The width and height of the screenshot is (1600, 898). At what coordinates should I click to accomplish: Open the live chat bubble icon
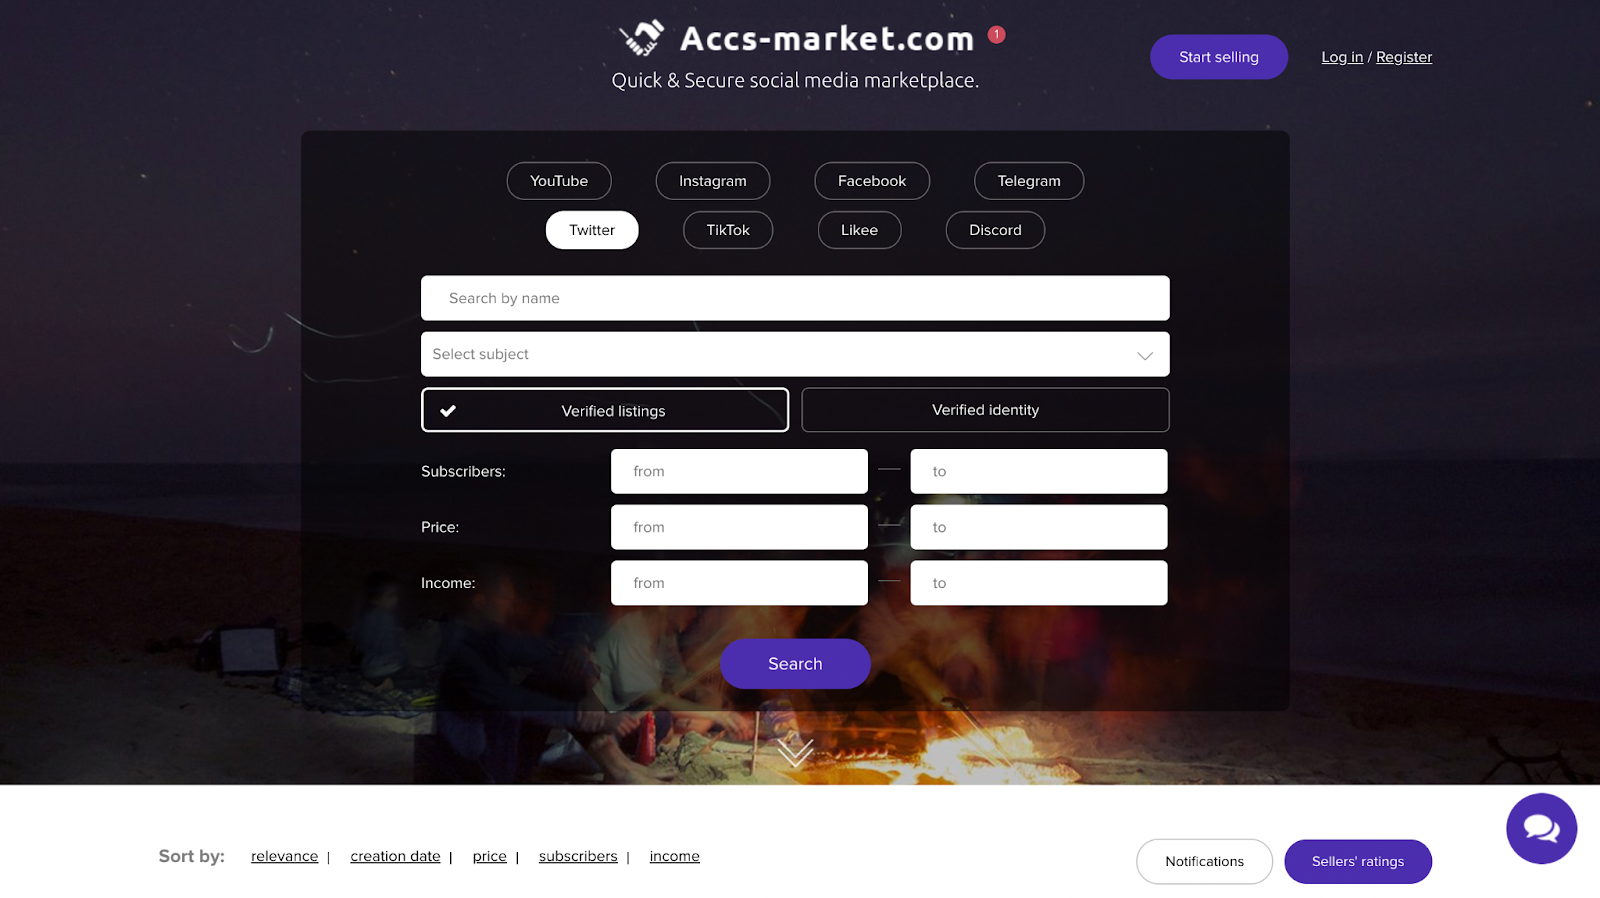pyautogui.click(x=1541, y=828)
